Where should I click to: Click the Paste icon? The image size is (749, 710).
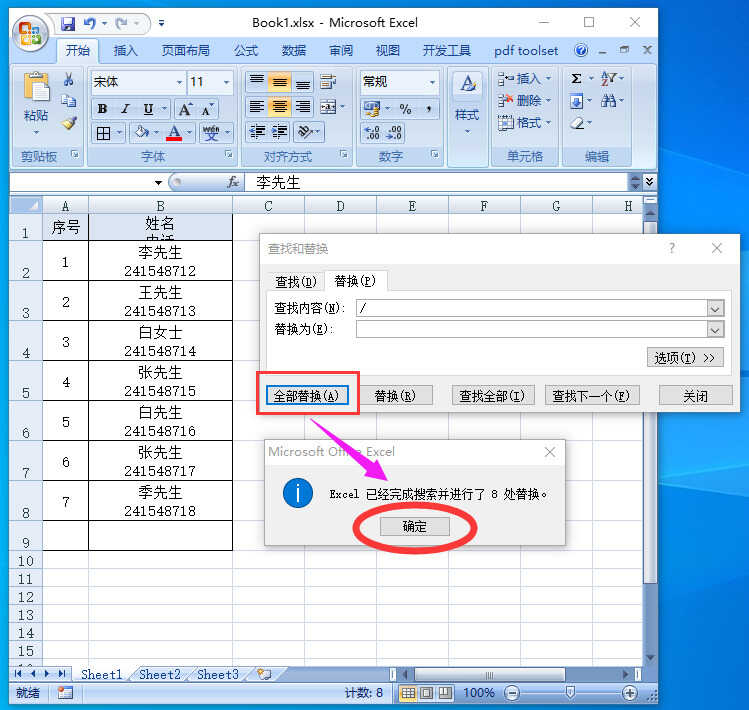pos(36,86)
